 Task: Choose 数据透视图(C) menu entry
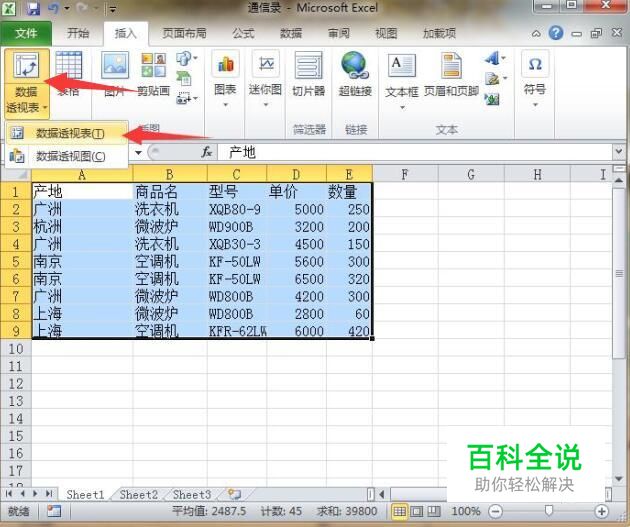[x=67, y=156]
